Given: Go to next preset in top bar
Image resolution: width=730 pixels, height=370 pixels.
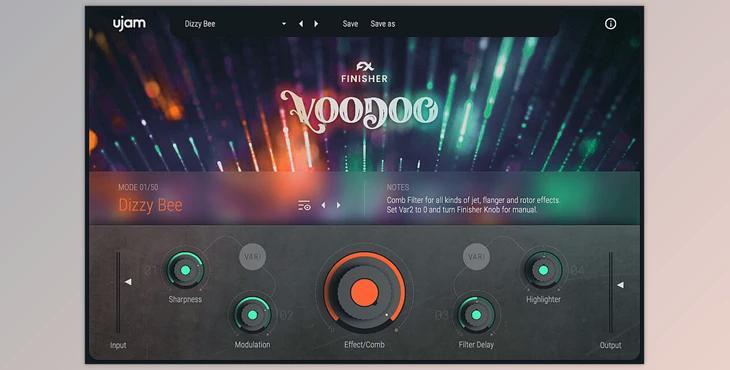Looking at the screenshot, I should (316, 24).
